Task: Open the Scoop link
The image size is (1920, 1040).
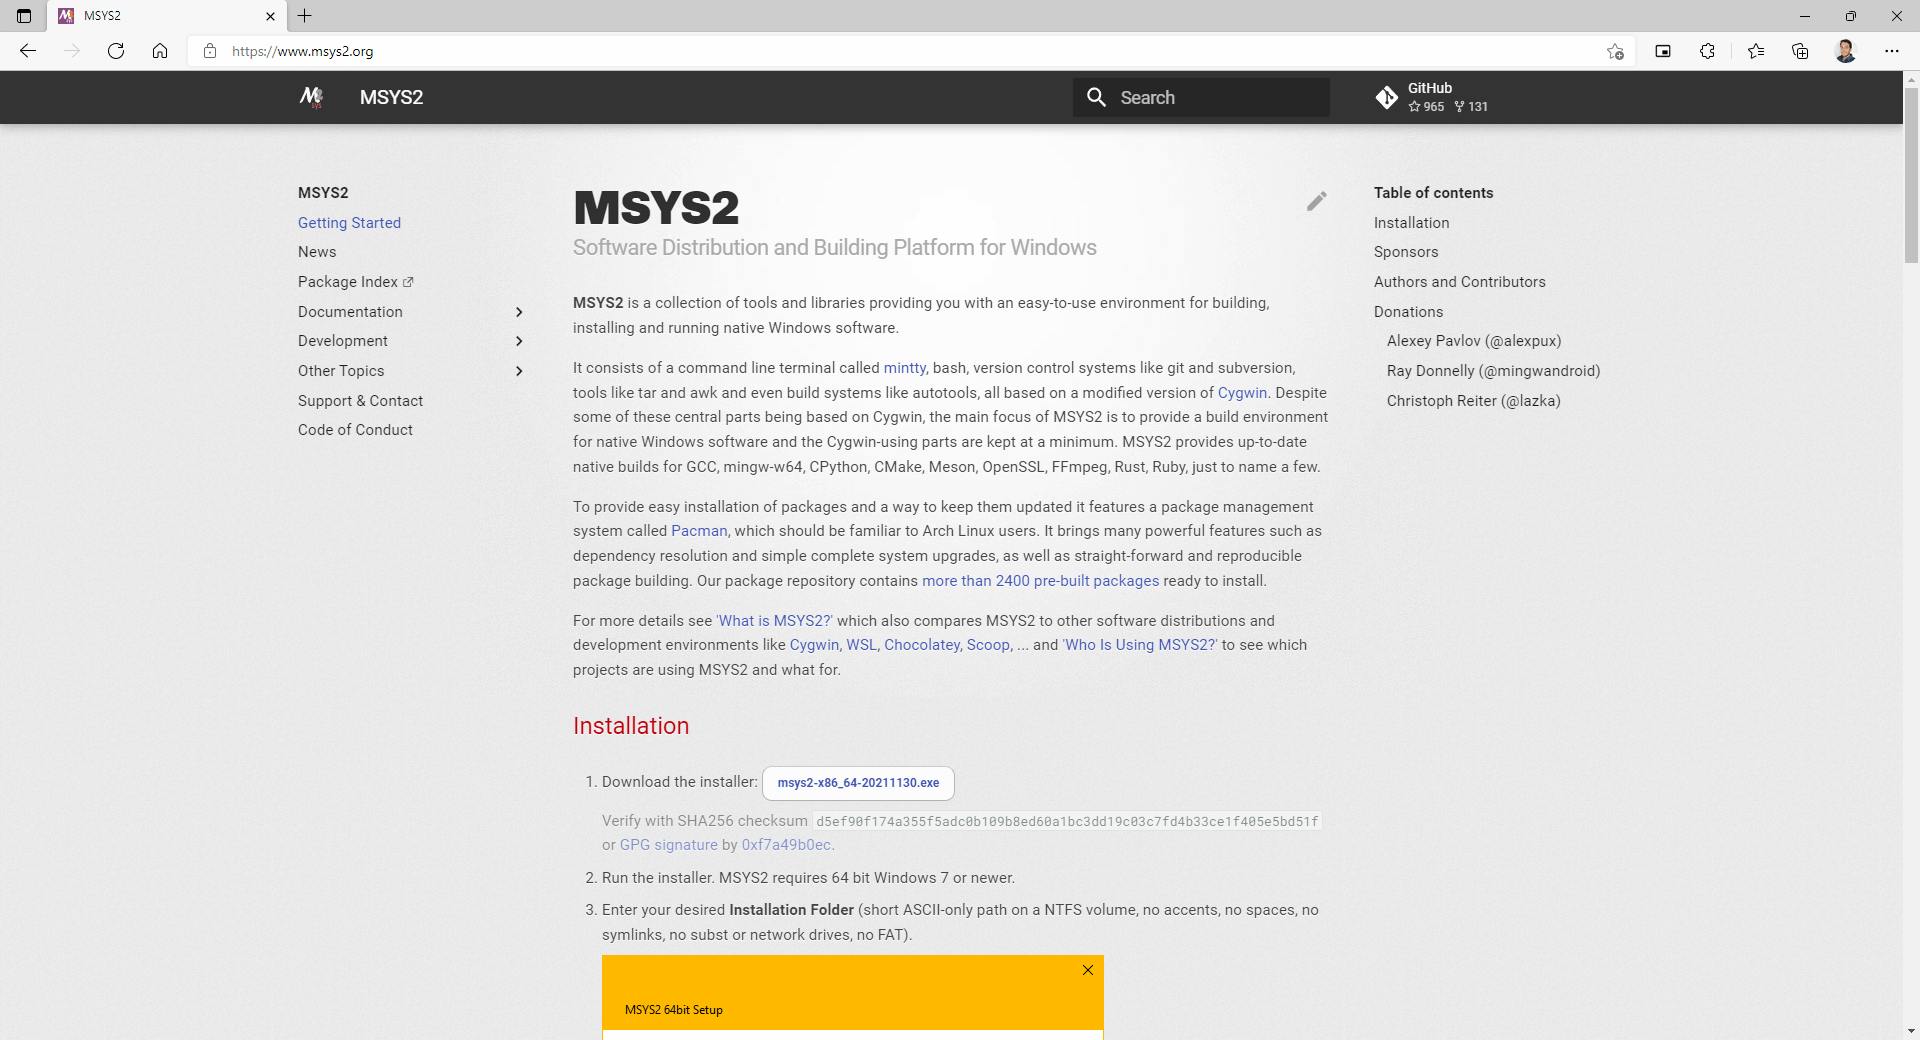Action: (x=988, y=645)
